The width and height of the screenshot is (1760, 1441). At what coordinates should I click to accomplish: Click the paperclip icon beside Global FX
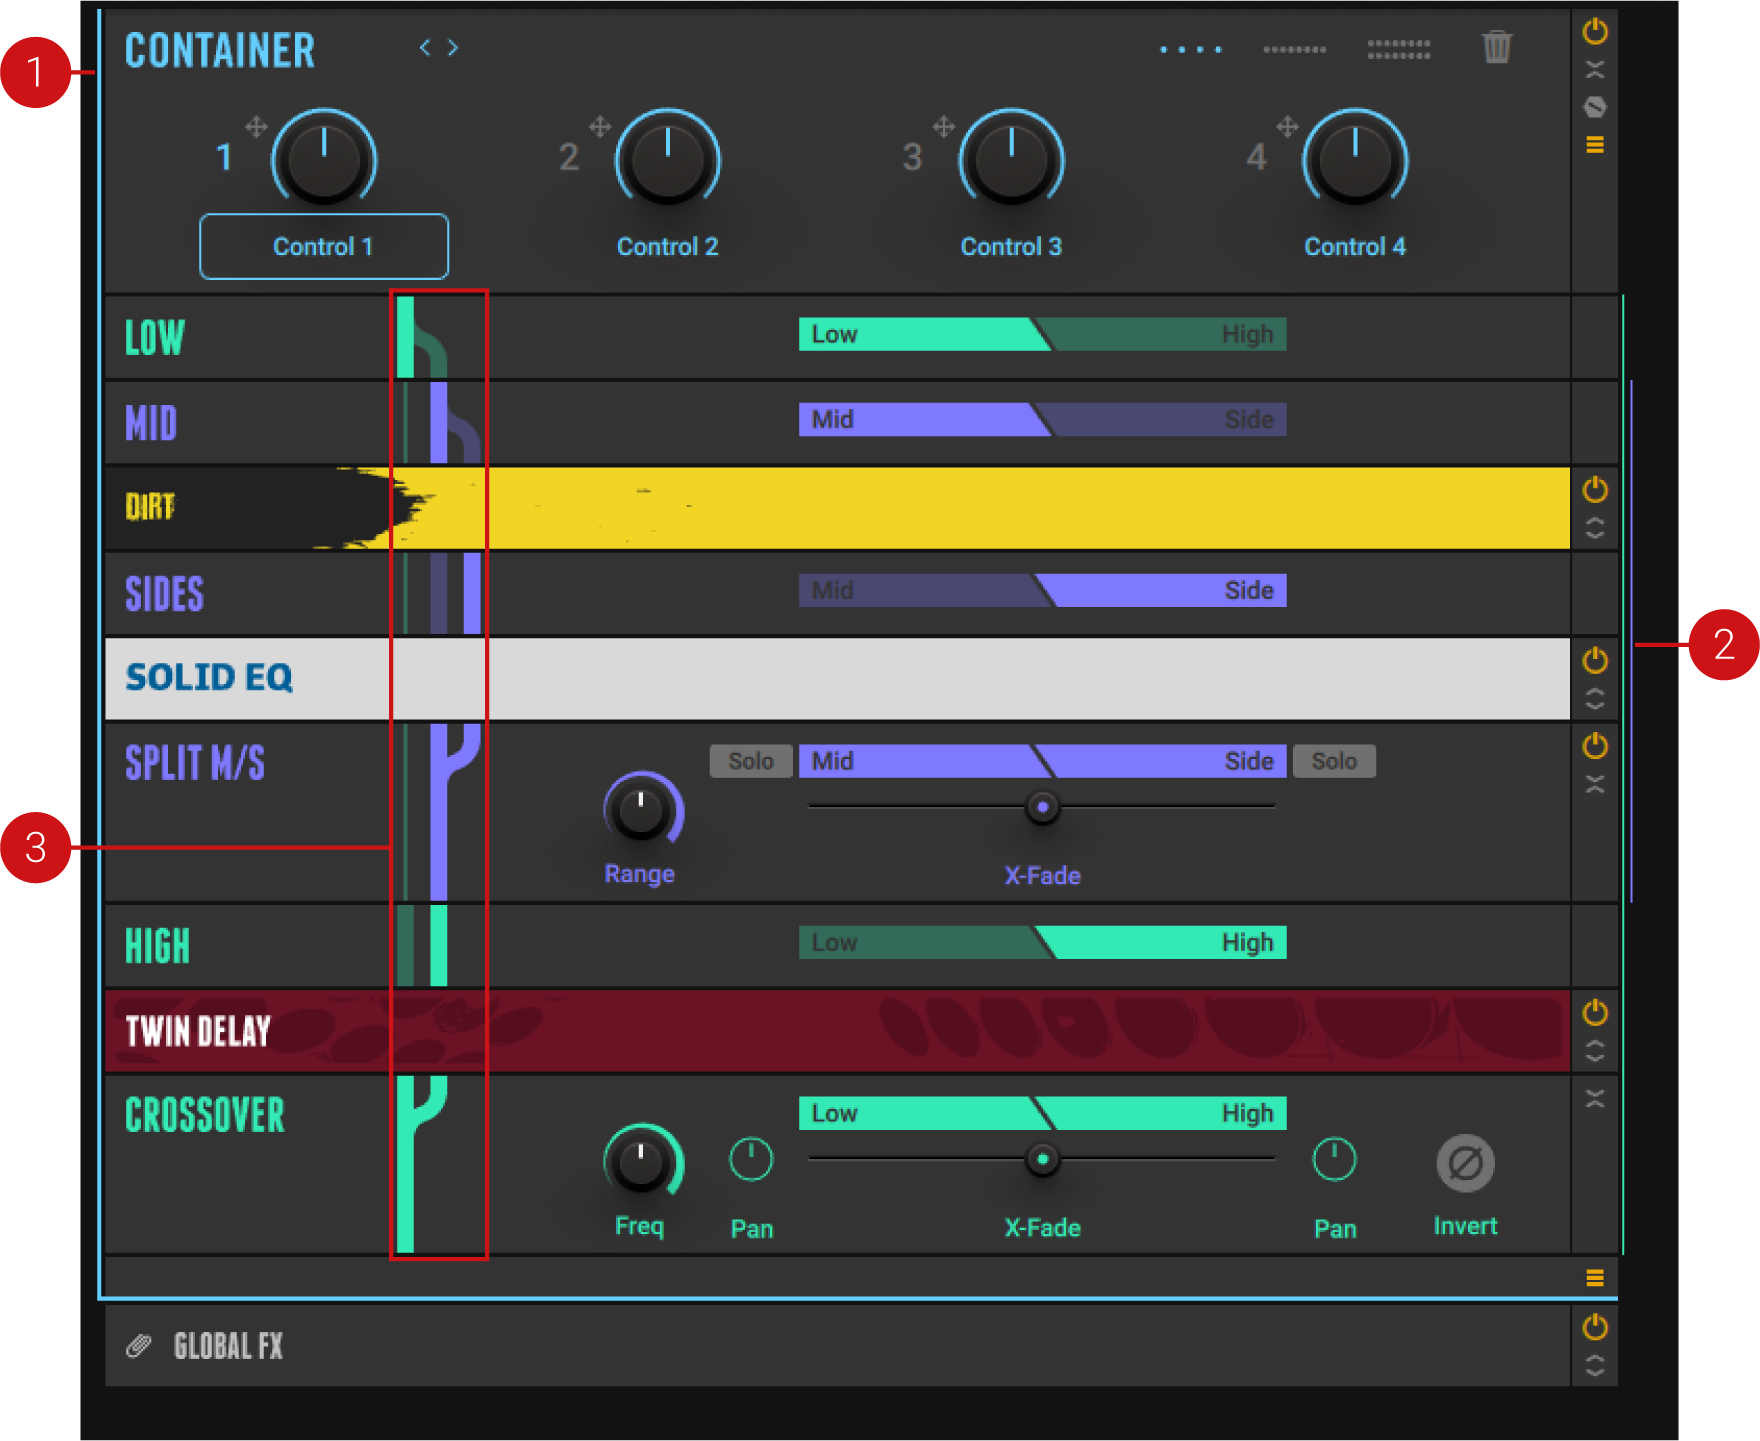point(139,1346)
